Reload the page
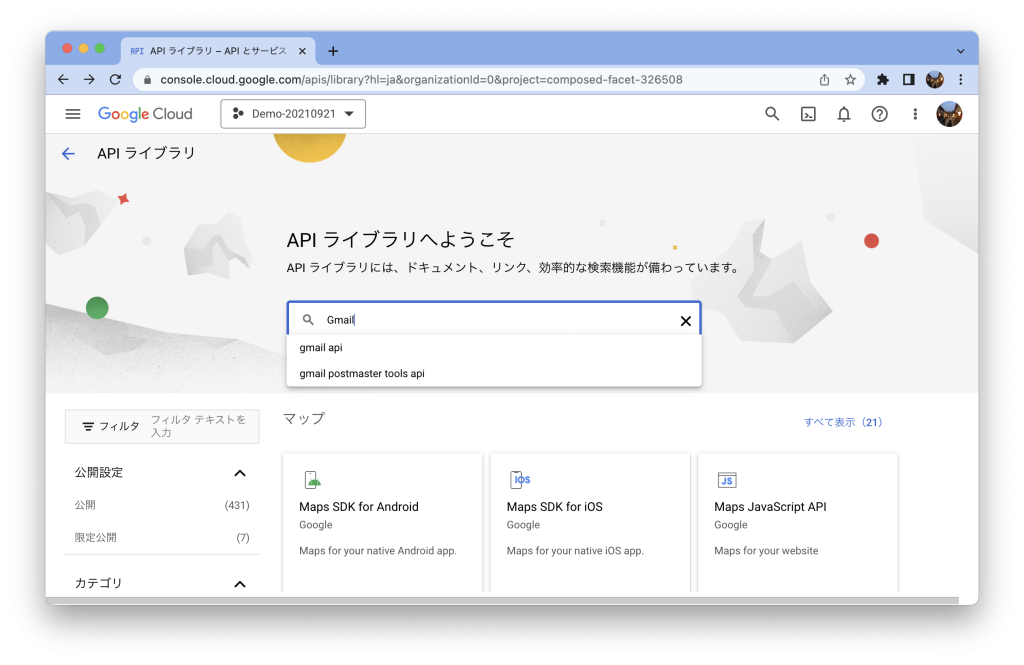1024x665 pixels. point(116,80)
